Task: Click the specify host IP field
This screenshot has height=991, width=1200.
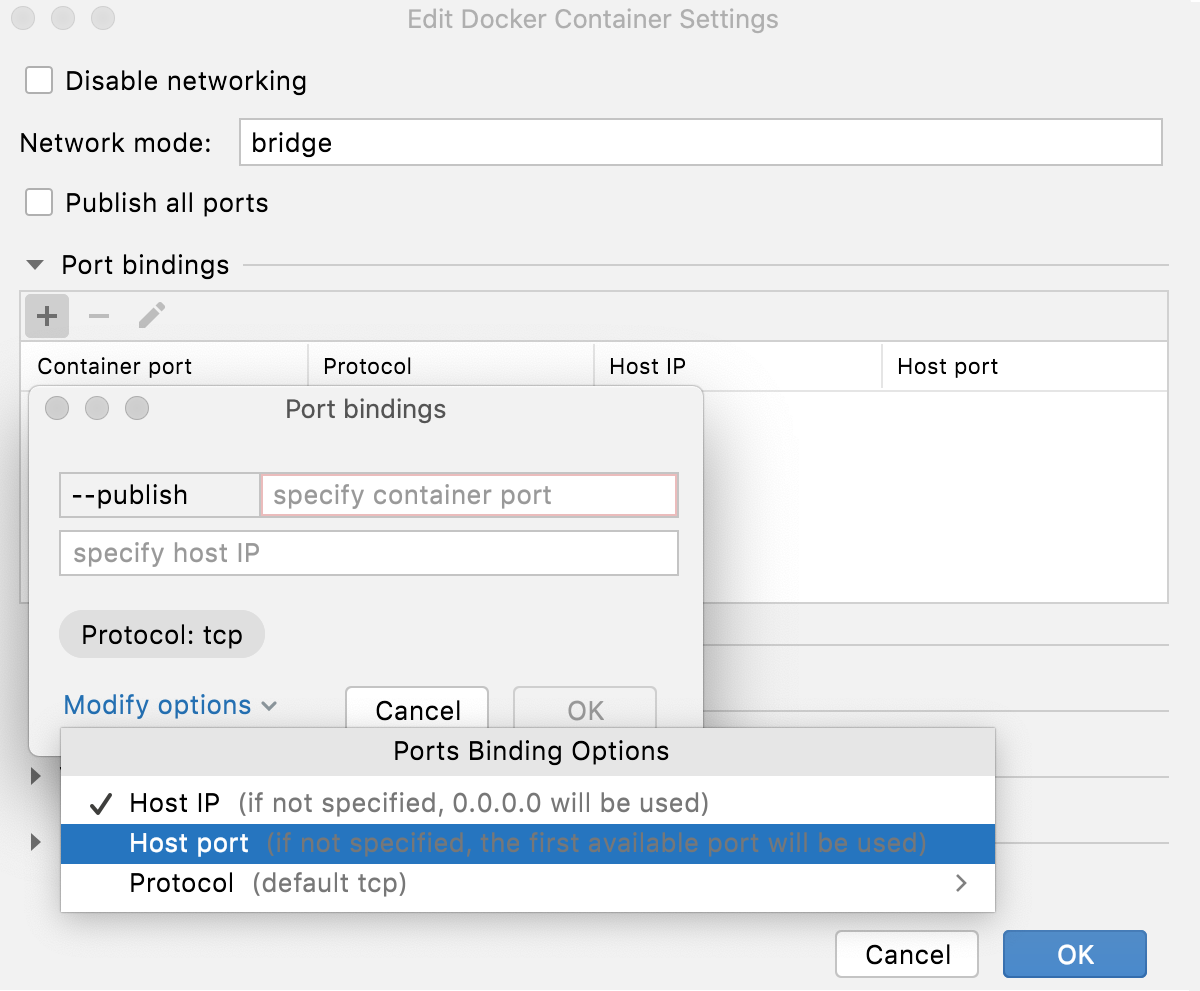Action: coord(368,552)
